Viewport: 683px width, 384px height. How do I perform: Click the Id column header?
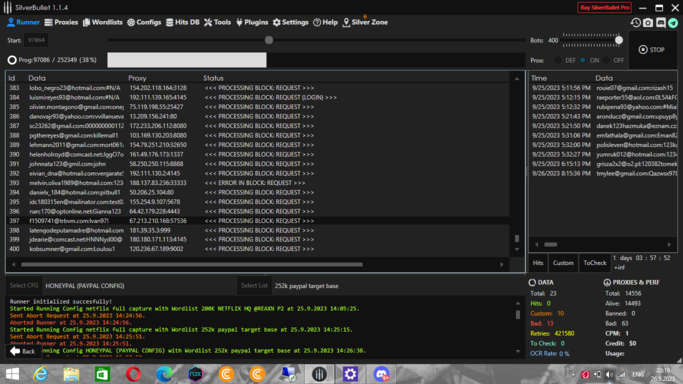point(12,78)
